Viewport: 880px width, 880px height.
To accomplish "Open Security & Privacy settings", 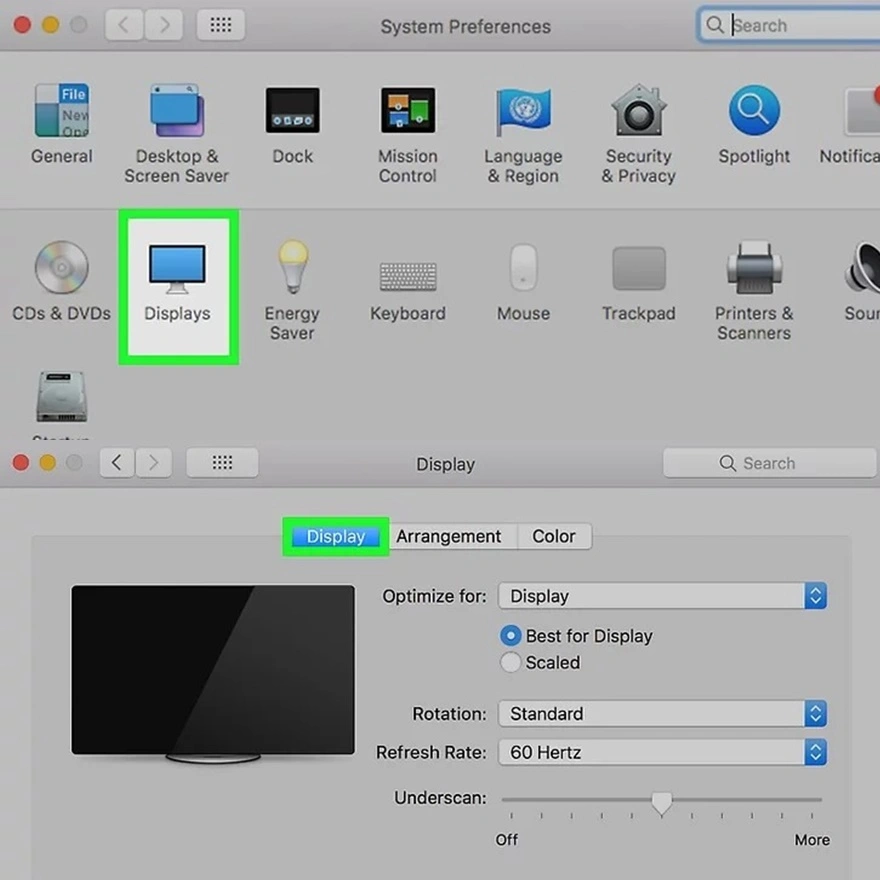I will pyautogui.click(x=638, y=110).
